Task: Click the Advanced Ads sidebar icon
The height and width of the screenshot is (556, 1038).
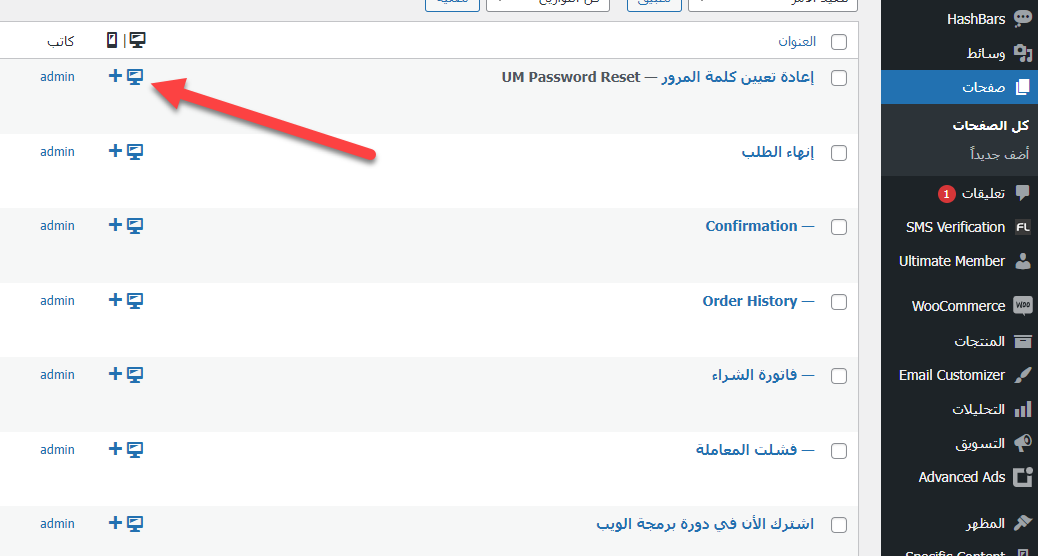Action: [x=1022, y=477]
